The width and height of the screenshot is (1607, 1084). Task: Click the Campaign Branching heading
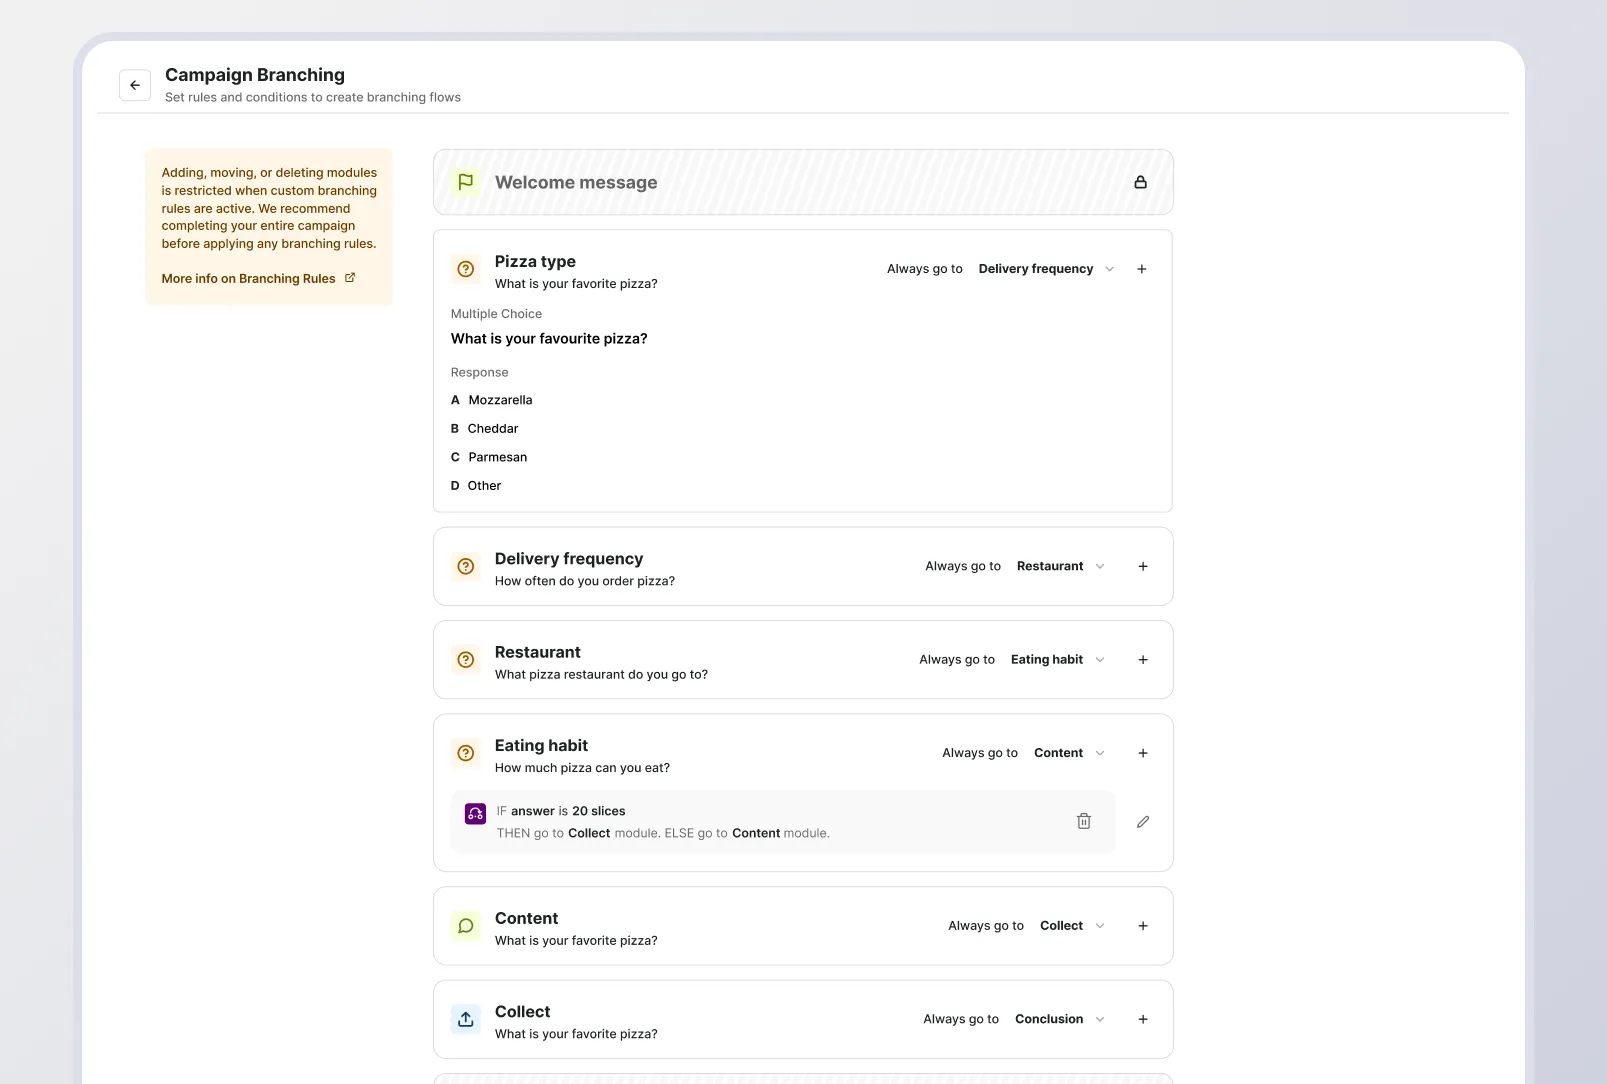tap(254, 75)
